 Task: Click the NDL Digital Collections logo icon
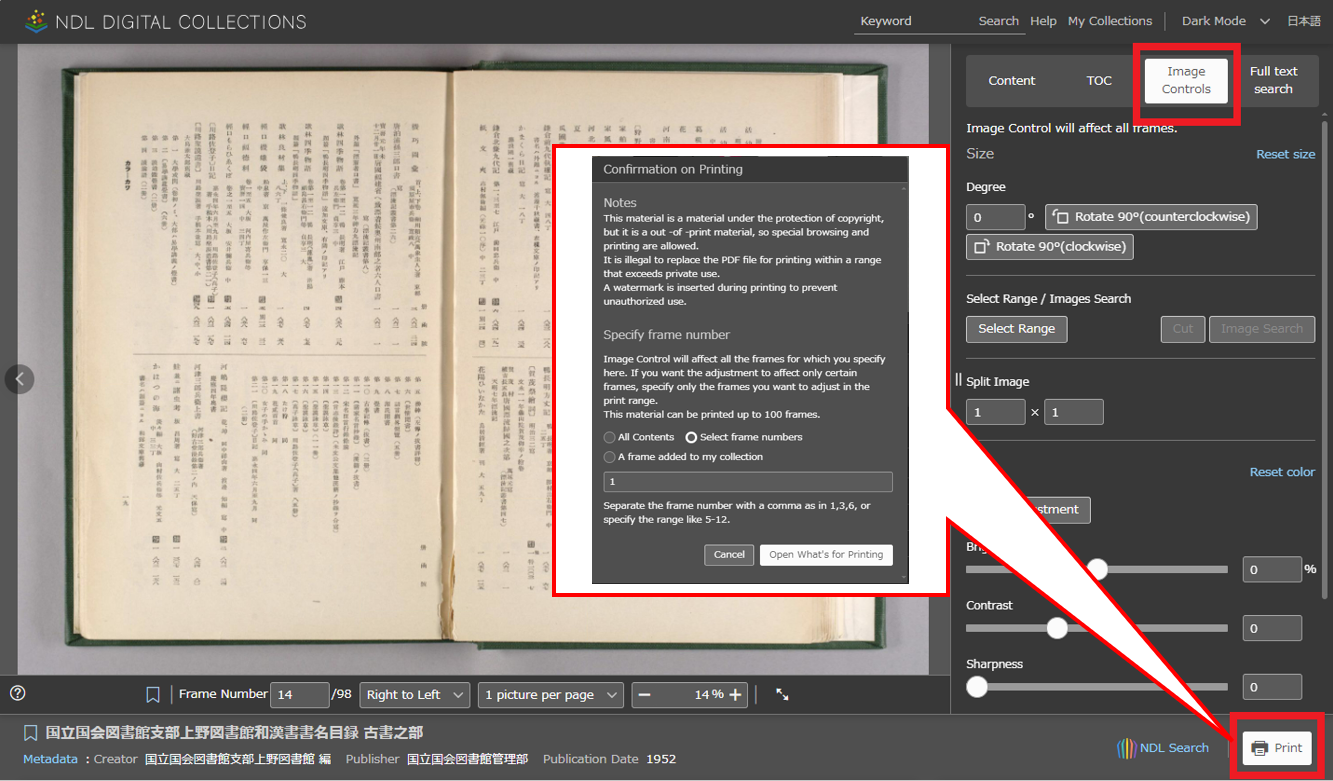click(x=36, y=21)
